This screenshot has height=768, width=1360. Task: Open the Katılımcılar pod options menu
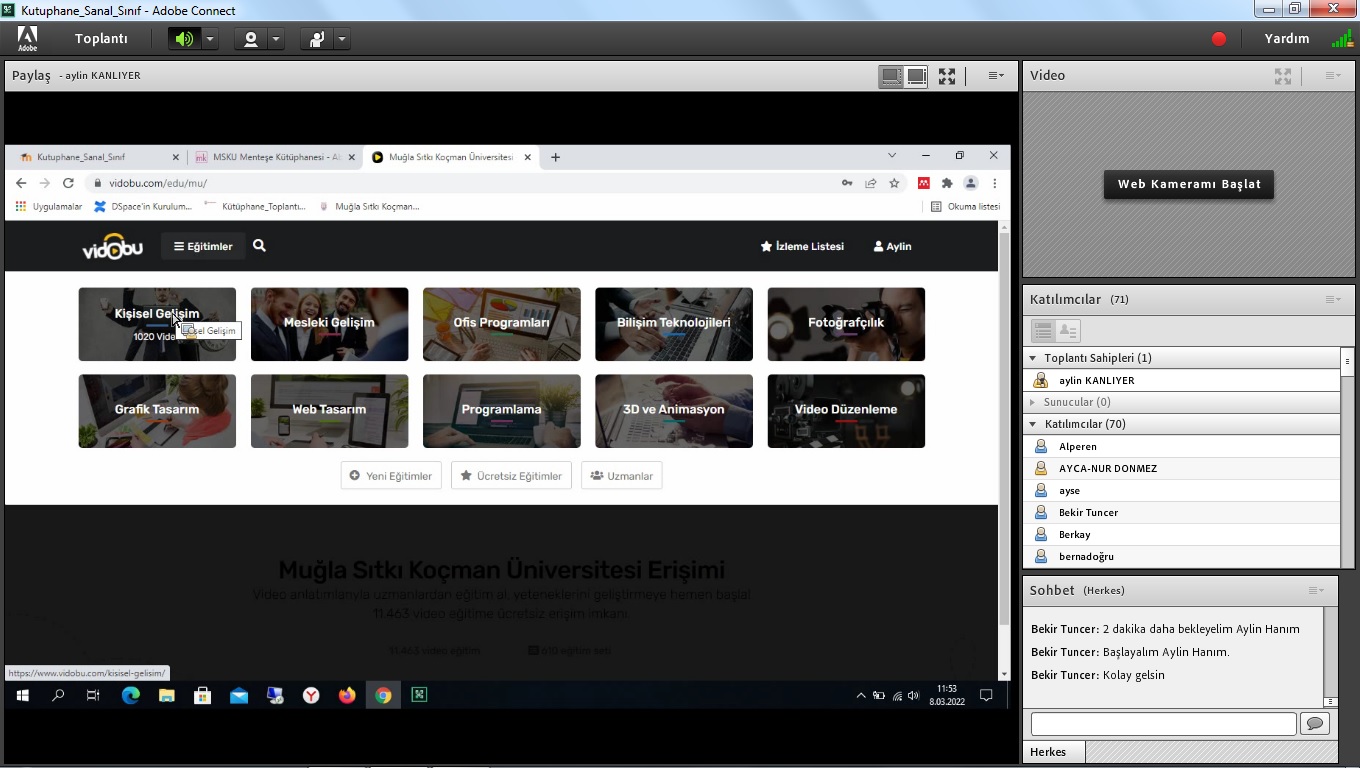[x=1333, y=299]
